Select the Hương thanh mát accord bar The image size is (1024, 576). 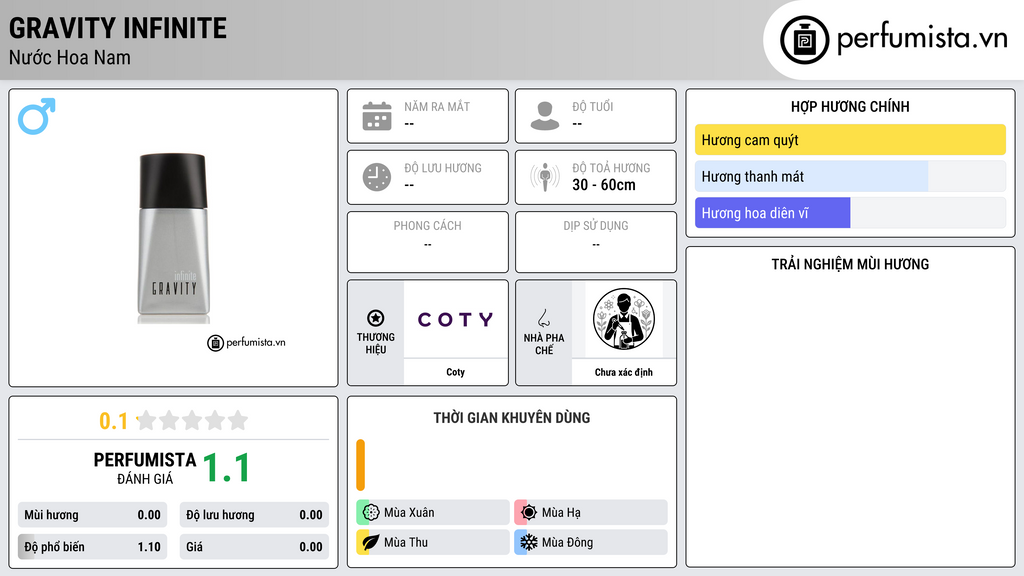tap(850, 176)
